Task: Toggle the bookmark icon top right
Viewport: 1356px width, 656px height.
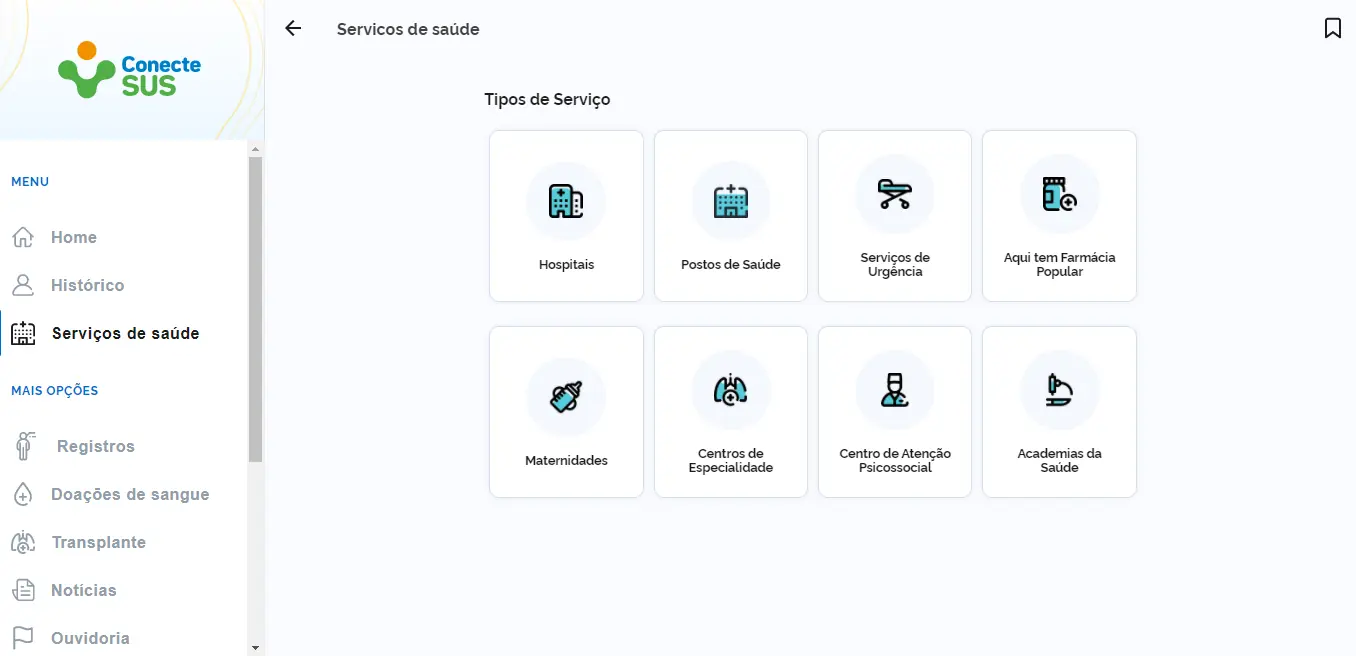Action: (1332, 28)
